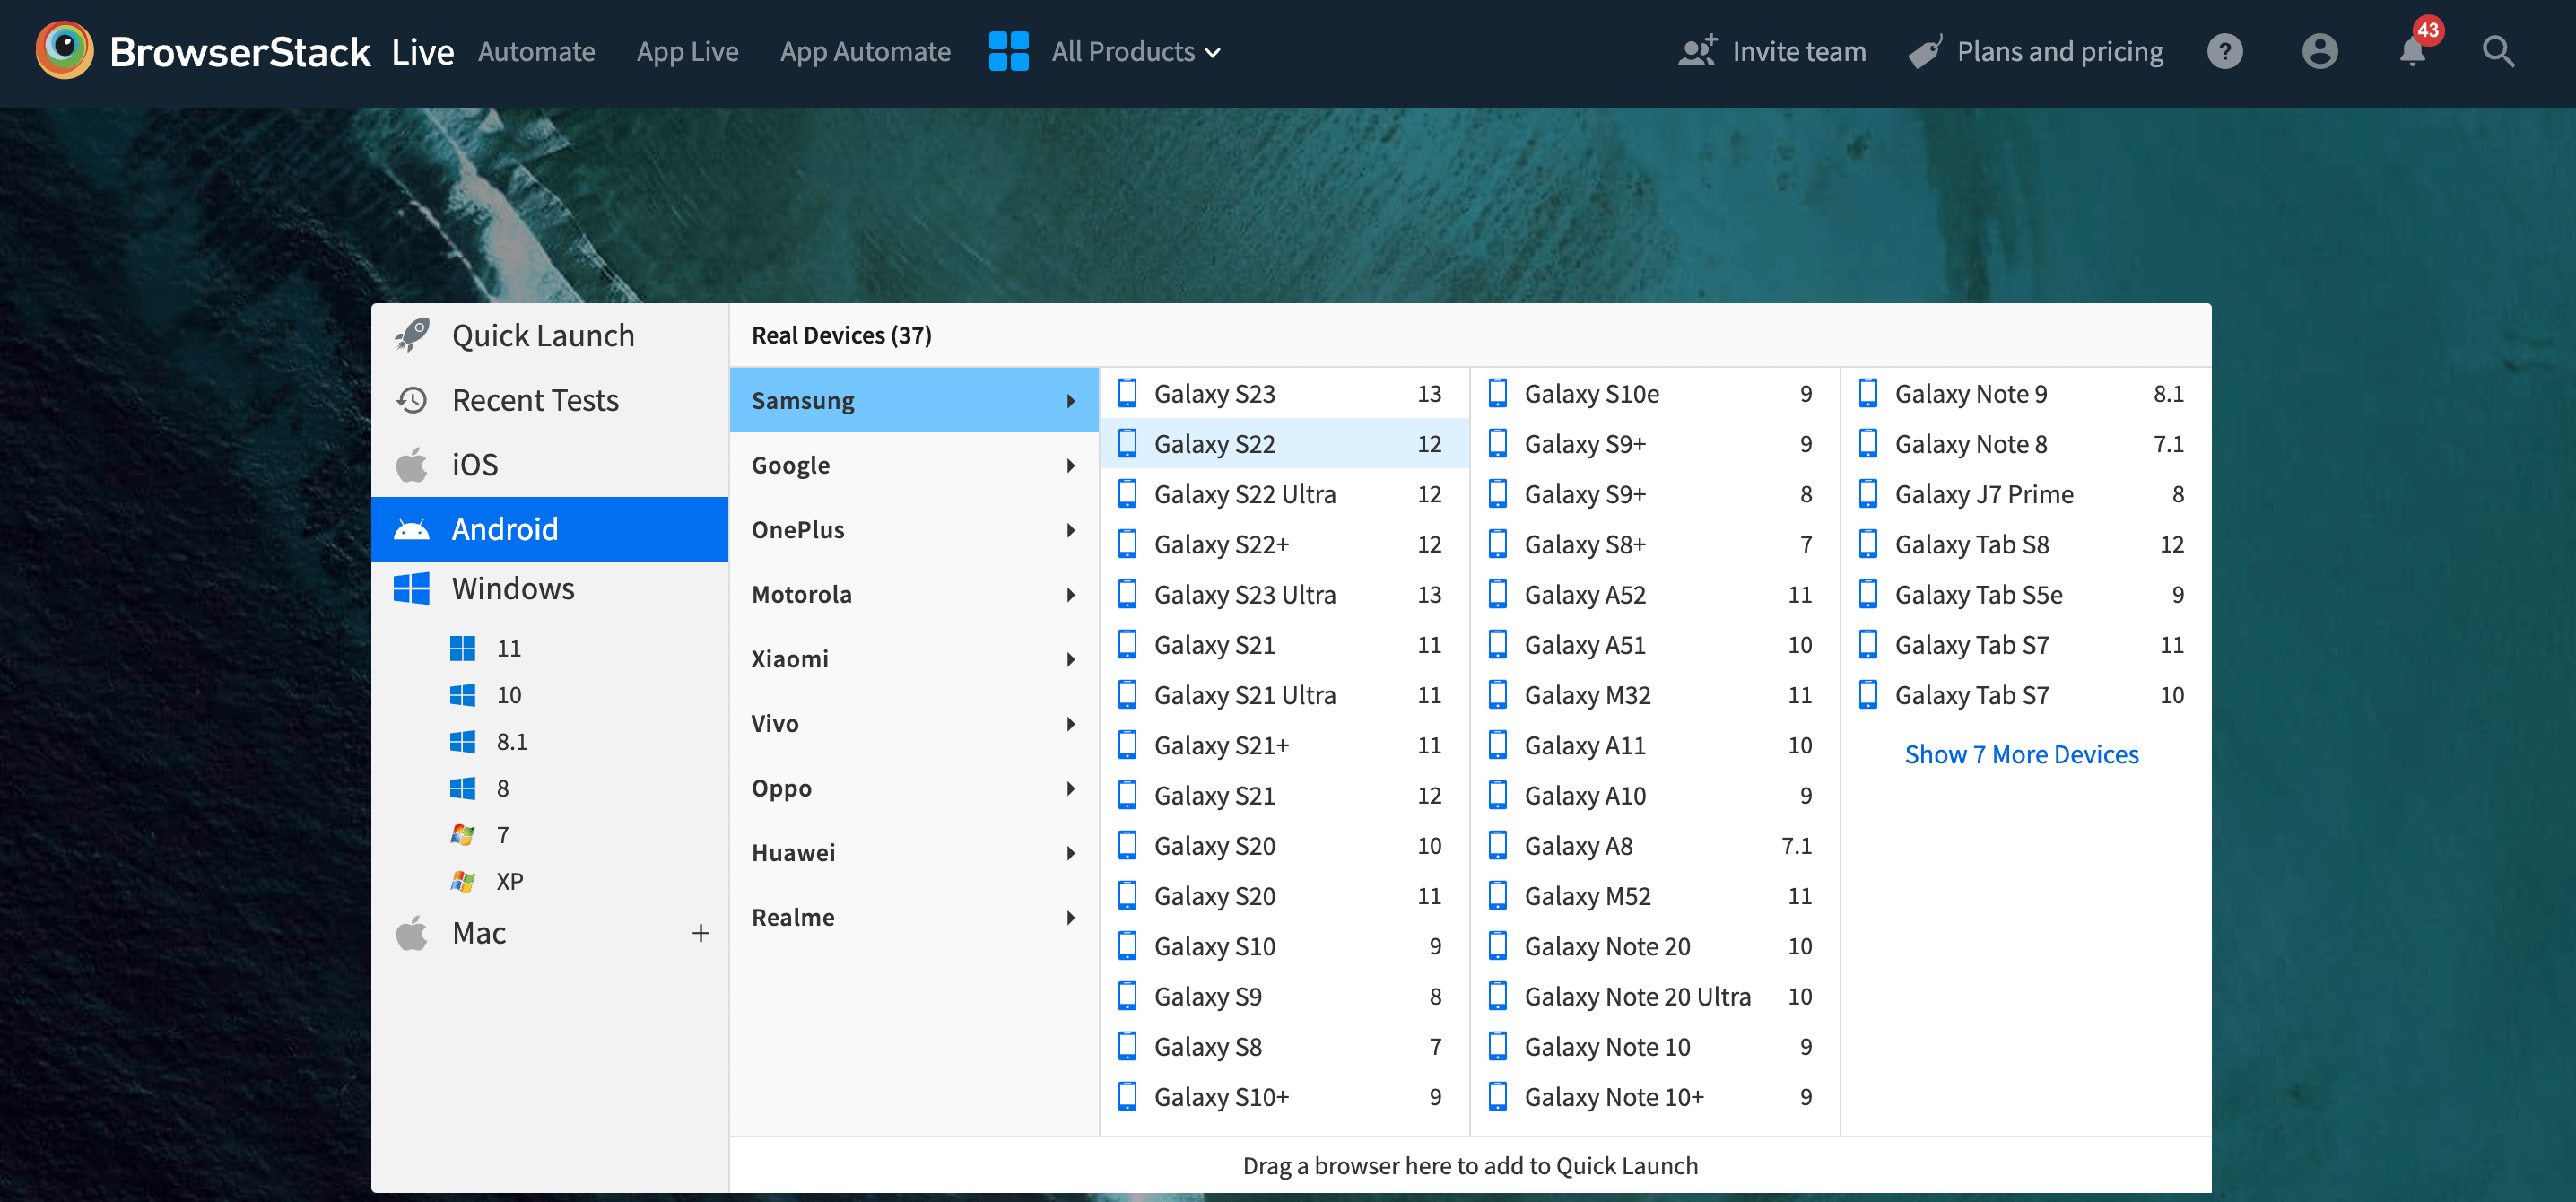
Task: Select Windows platform in the sidebar
Action: (550, 588)
